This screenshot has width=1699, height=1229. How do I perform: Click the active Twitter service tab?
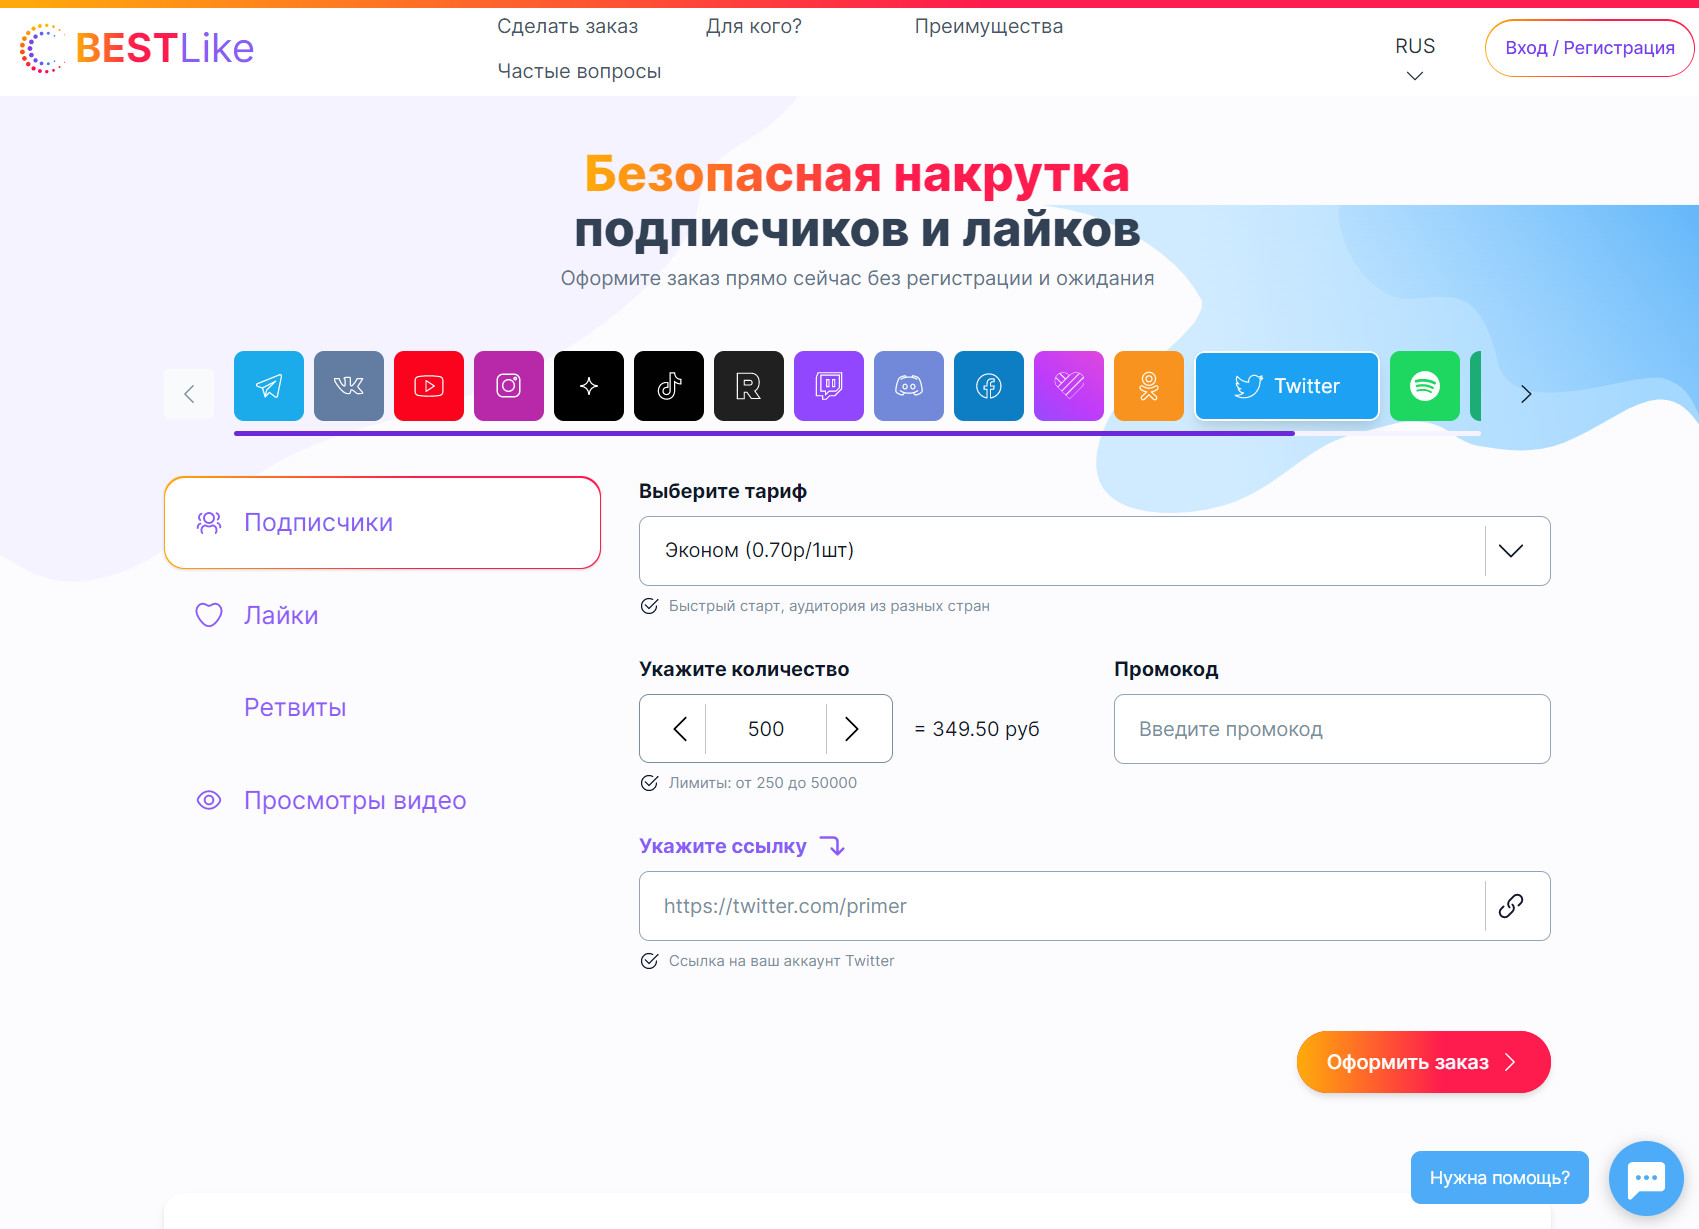[x=1287, y=386]
